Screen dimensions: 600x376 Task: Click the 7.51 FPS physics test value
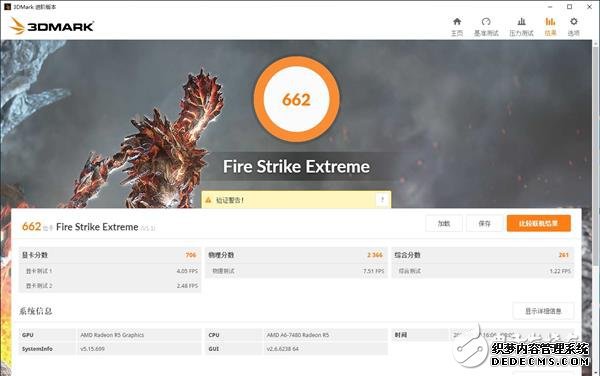point(373,271)
